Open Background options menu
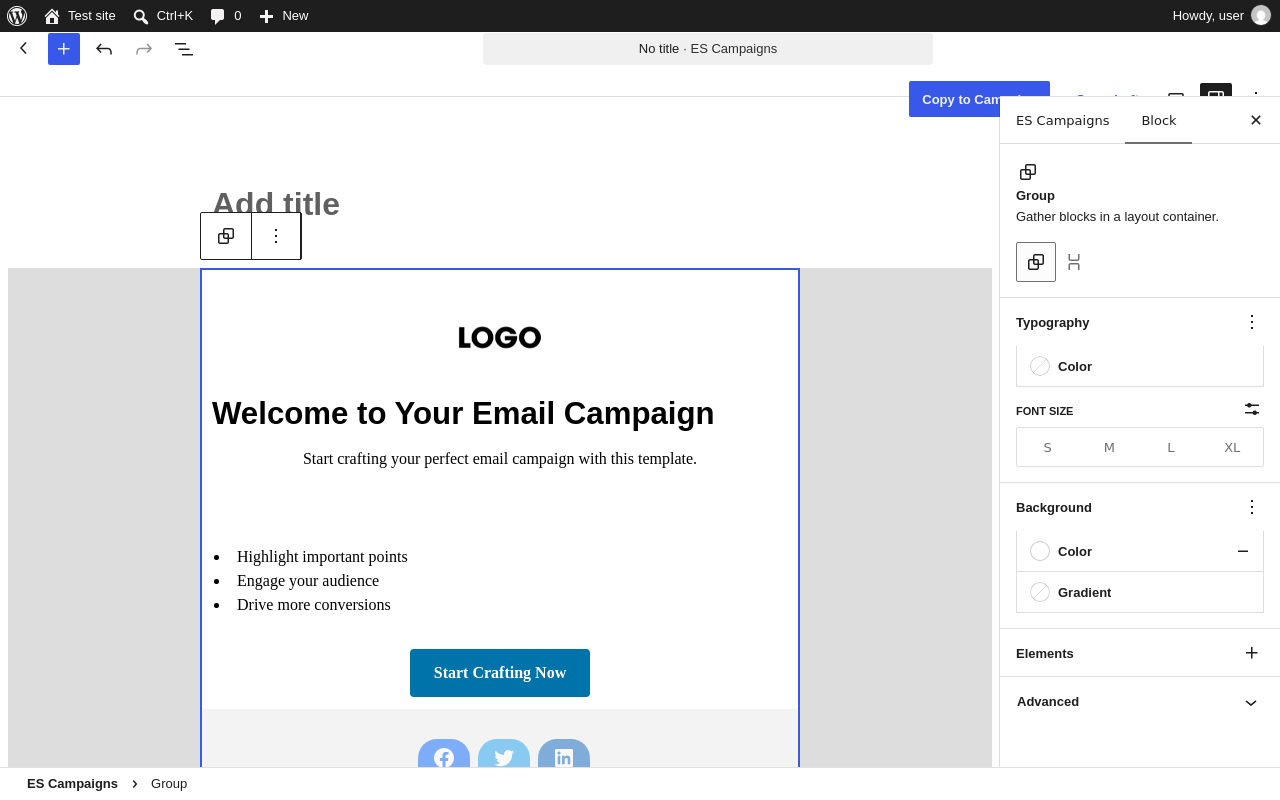Image resolution: width=1280 pixels, height=800 pixels. (x=1252, y=507)
